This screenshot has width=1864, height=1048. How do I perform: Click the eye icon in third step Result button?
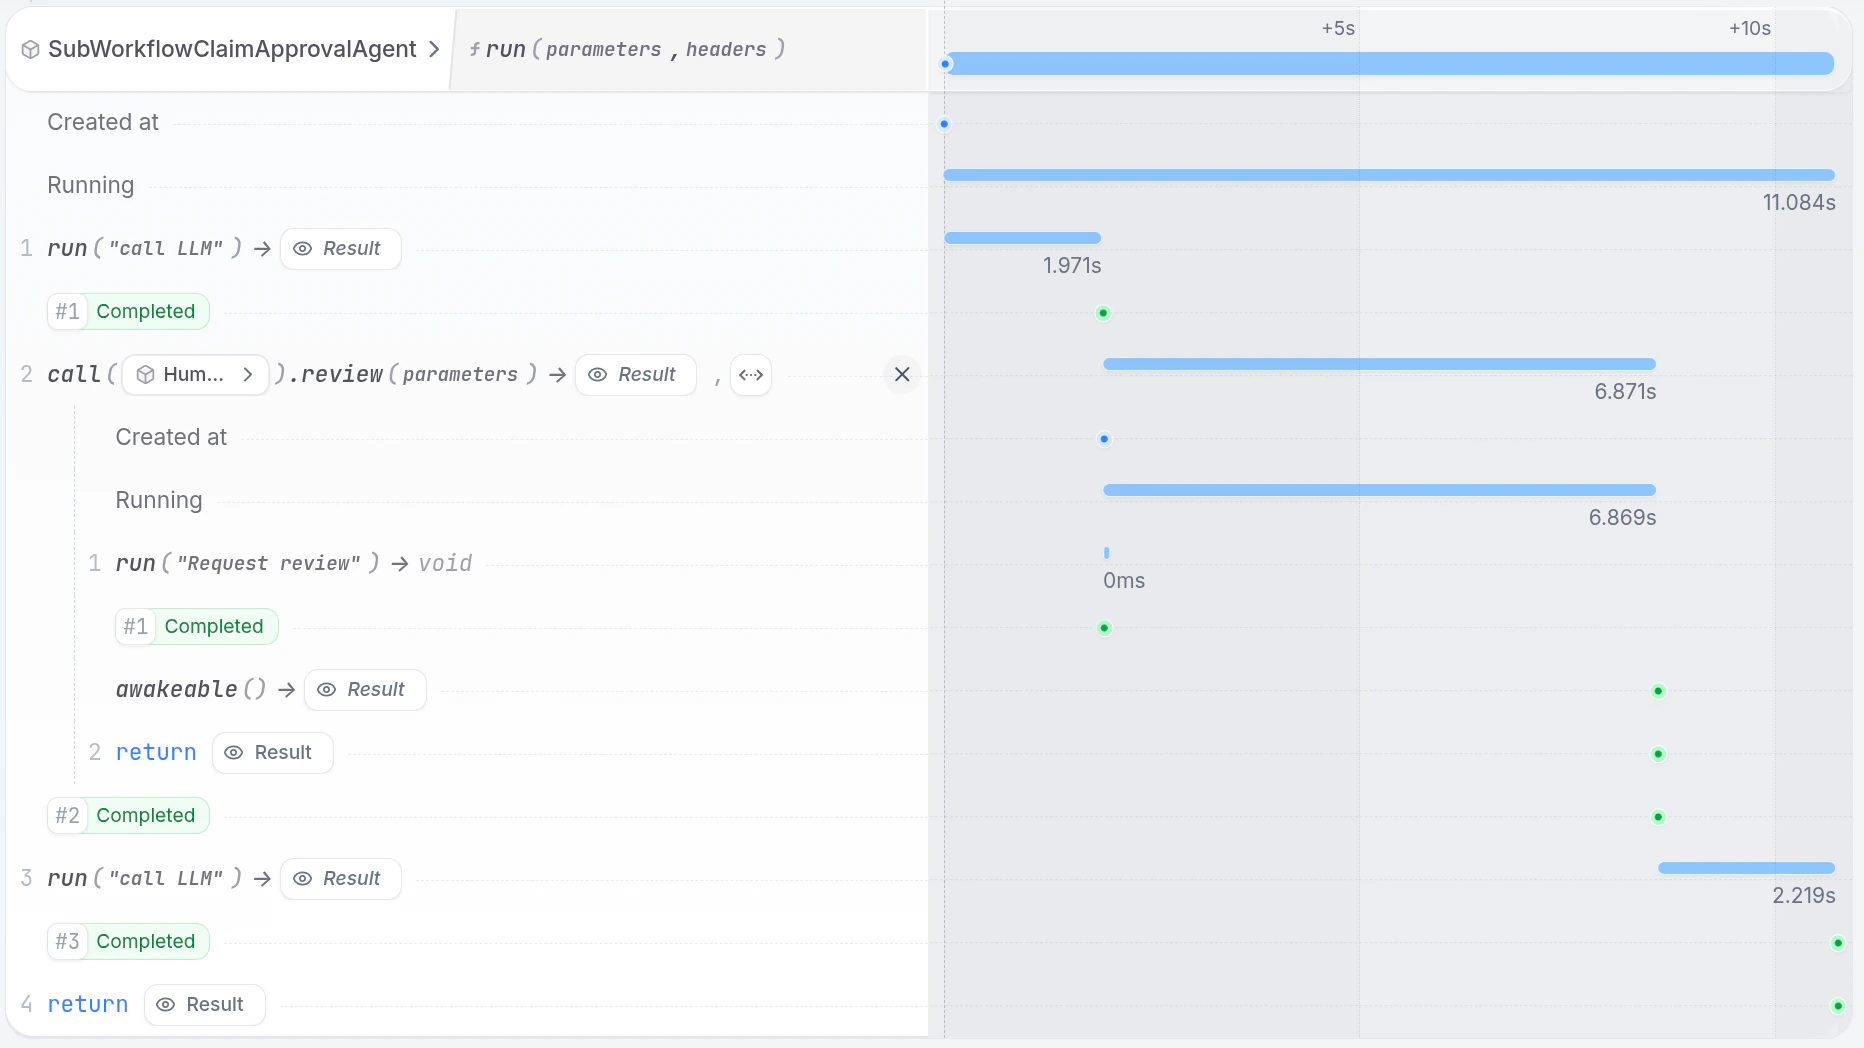coord(302,878)
